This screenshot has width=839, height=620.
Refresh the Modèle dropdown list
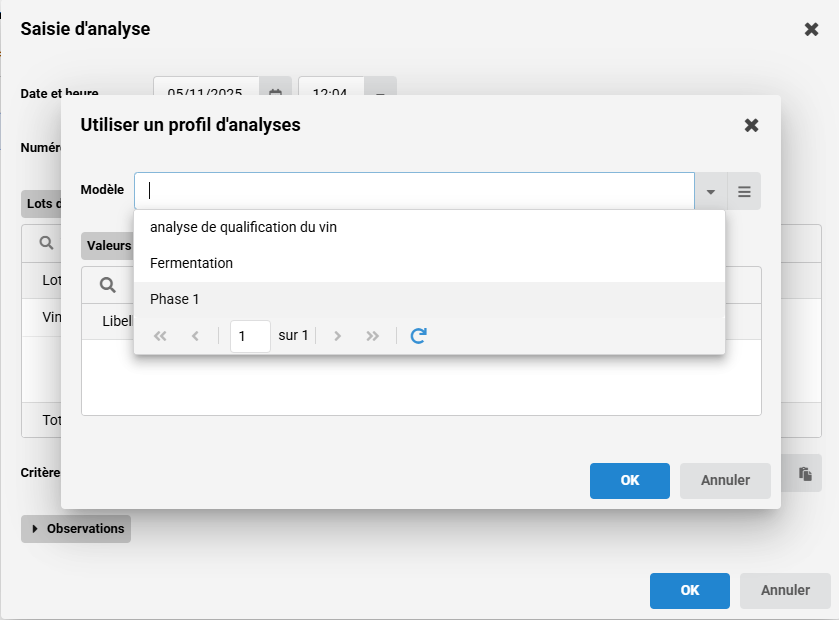418,336
